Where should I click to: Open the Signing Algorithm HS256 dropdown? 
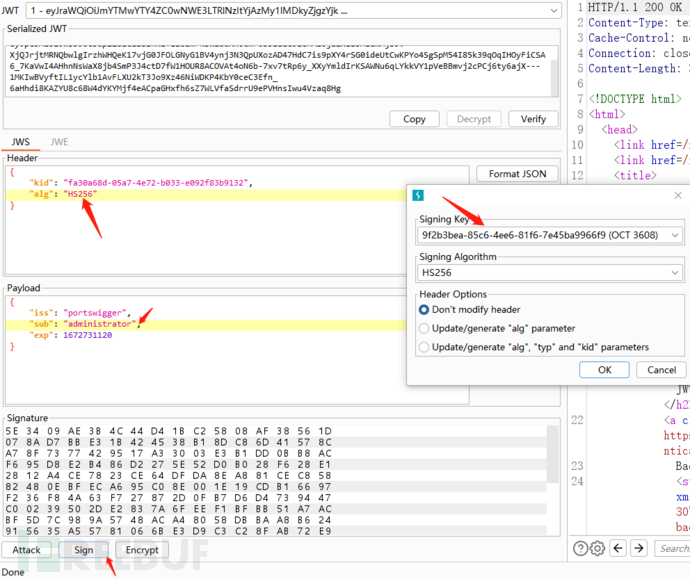pos(550,272)
